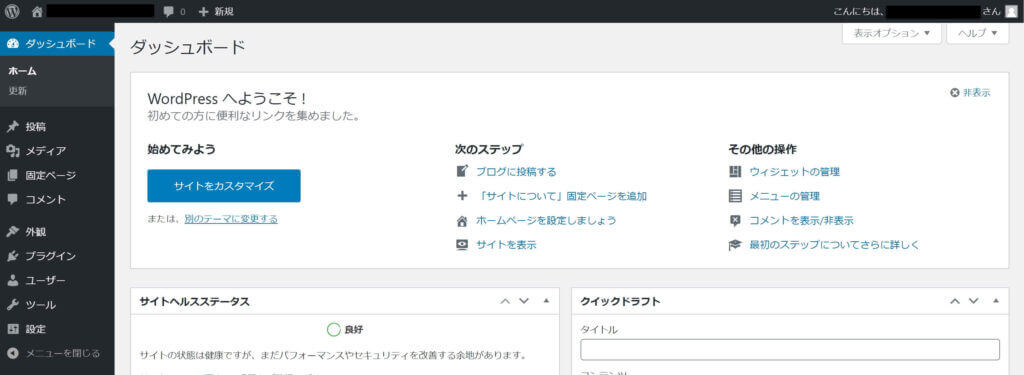Screen dimensions: 1024x375
Task: Open the 投稿 menu
Action: click(x=57, y=127)
